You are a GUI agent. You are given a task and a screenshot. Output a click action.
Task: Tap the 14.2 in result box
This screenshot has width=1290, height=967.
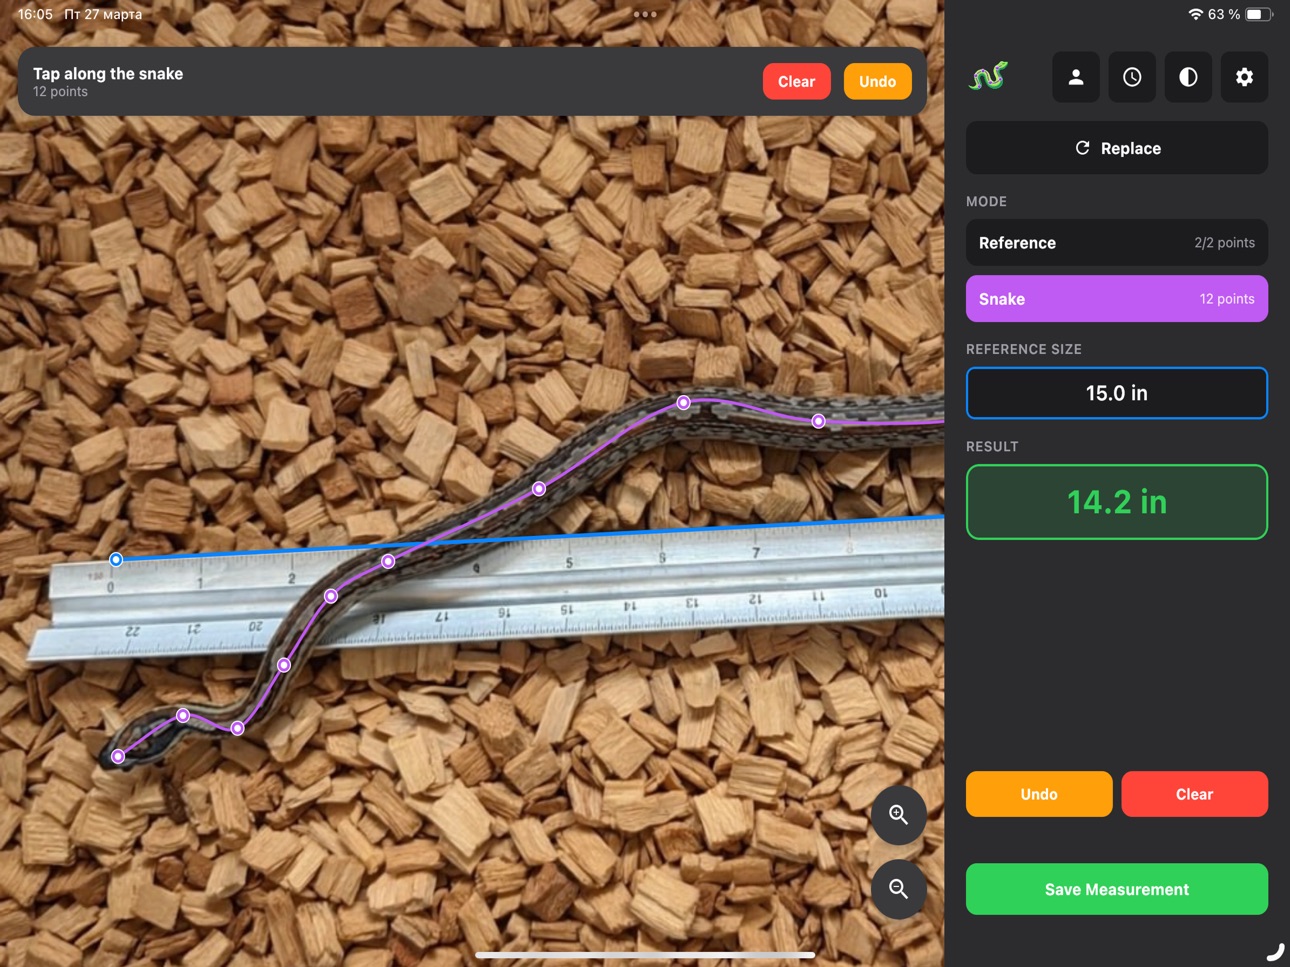tap(1117, 502)
